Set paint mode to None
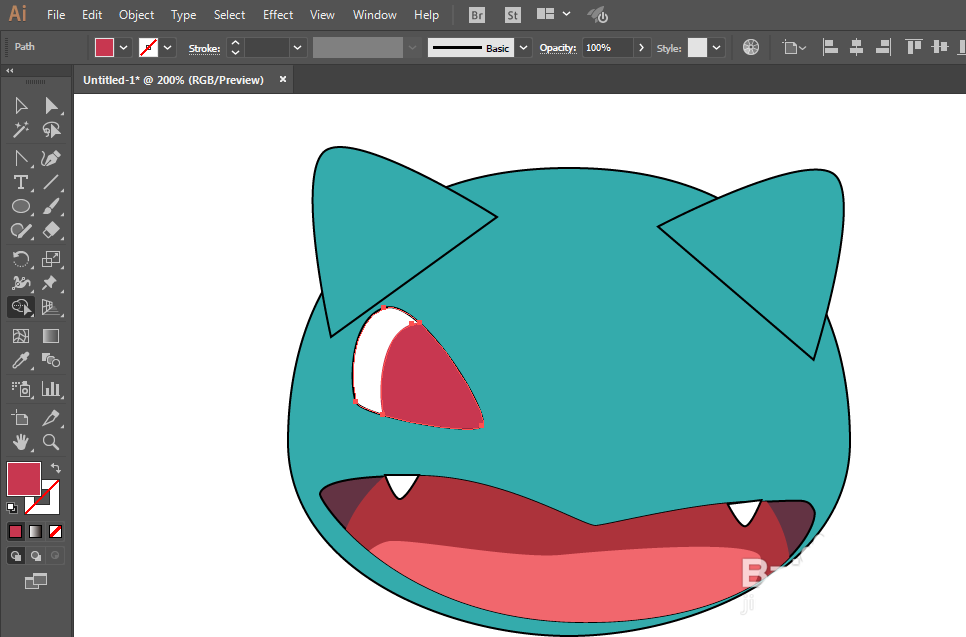Screen dimensions: 966x637 (56, 531)
